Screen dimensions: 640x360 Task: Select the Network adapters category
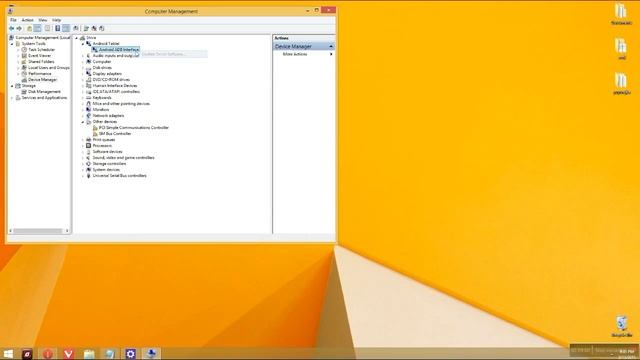tap(108, 116)
